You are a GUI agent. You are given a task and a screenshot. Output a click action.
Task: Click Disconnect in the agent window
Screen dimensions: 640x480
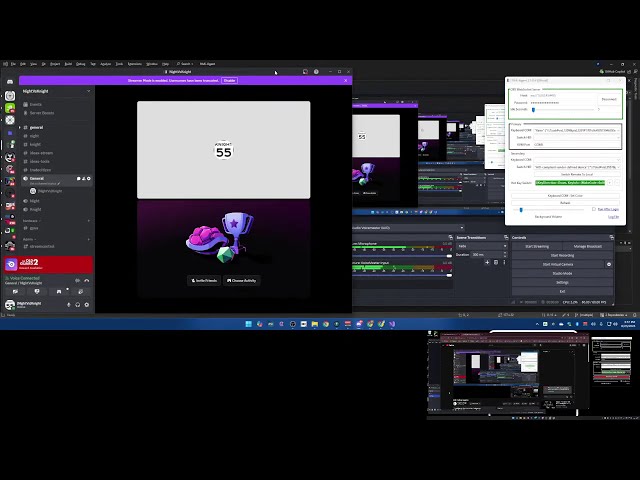pyautogui.click(x=609, y=99)
